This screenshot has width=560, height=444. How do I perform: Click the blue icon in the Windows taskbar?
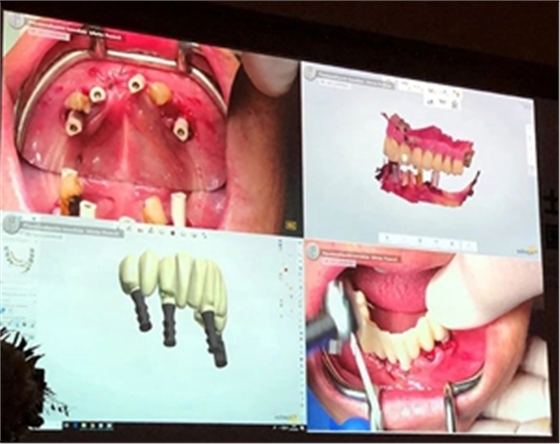pyautogui.click(x=75, y=425)
